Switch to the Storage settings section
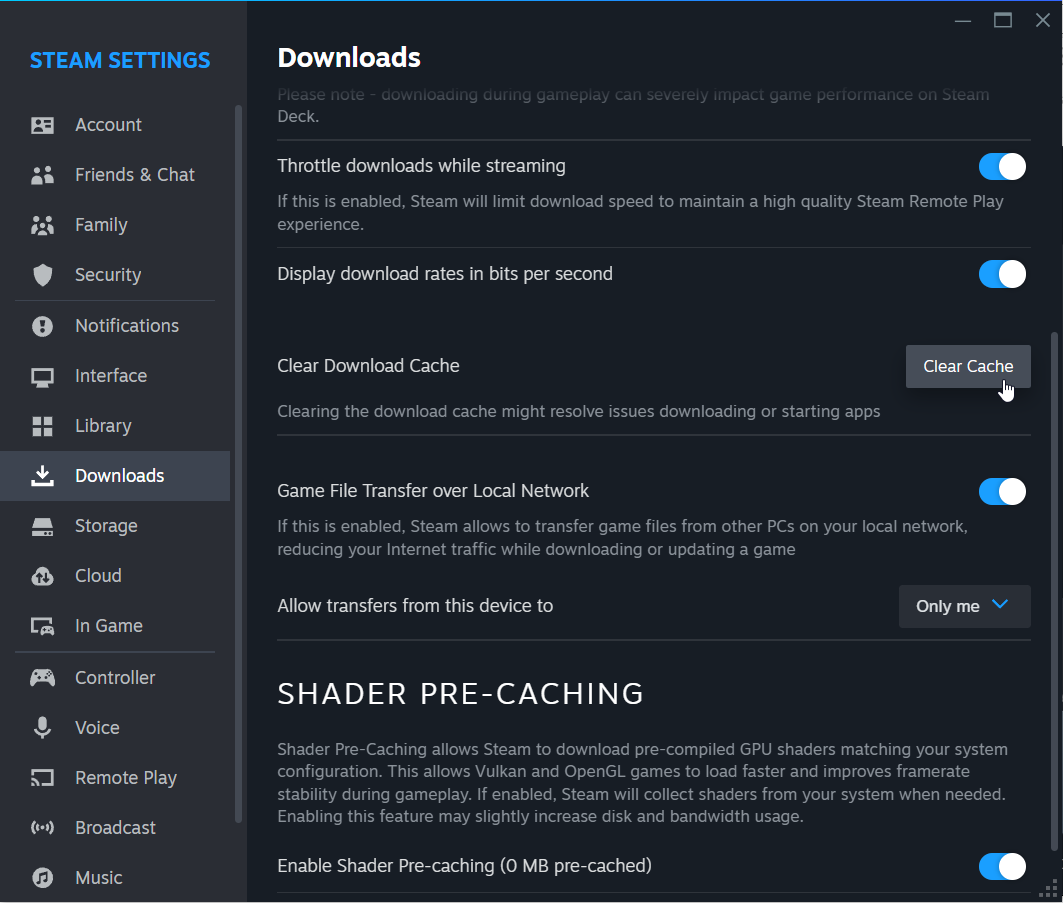 tap(106, 525)
